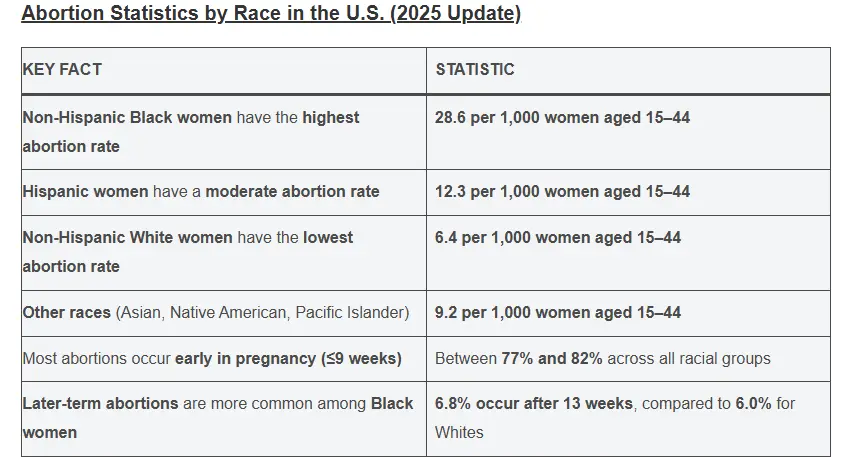Click the 'moderate abortion rate' bold text

click(x=292, y=191)
